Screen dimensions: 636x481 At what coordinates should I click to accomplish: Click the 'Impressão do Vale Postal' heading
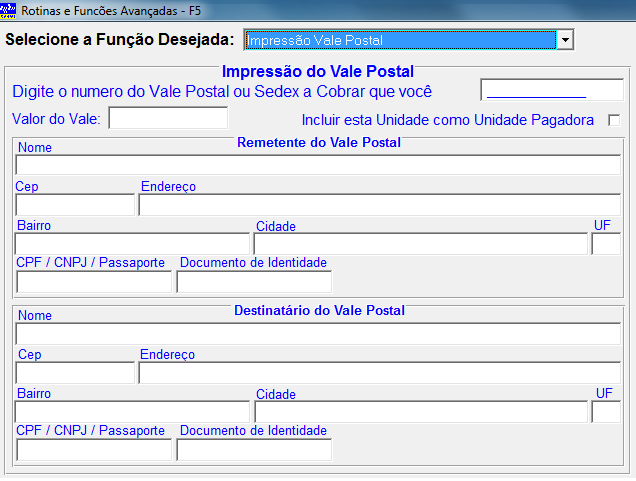(318, 71)
